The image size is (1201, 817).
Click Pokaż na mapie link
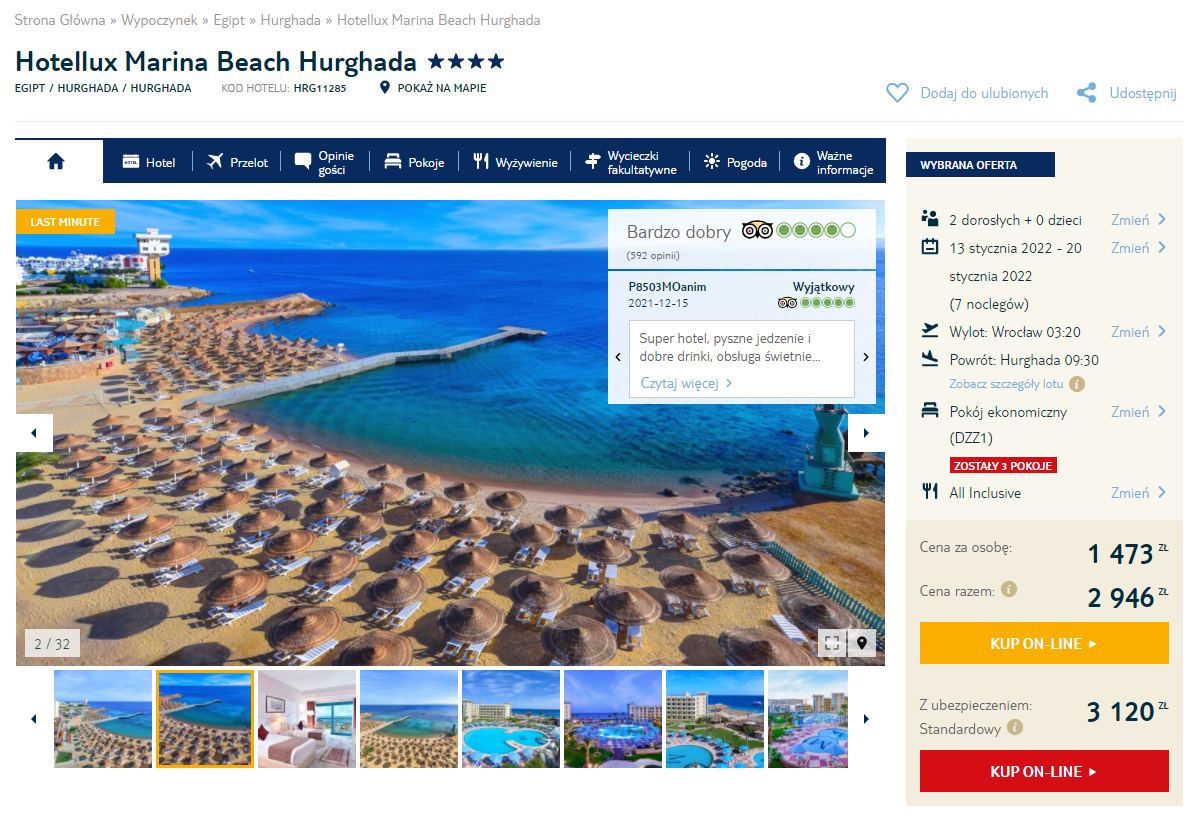[x=433, y=88]
